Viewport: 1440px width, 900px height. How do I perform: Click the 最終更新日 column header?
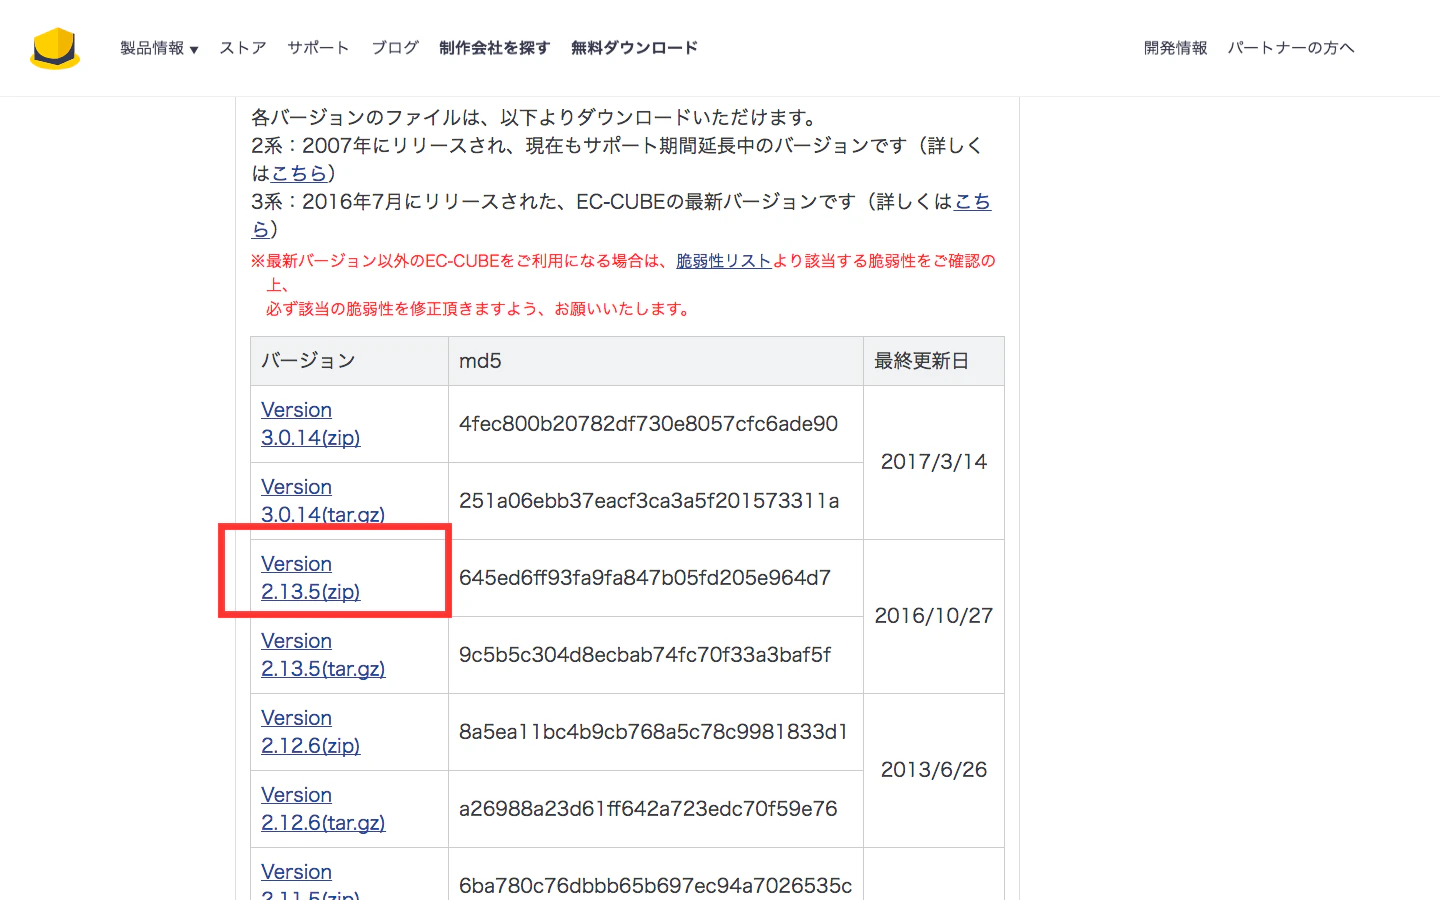coord(934,361)
